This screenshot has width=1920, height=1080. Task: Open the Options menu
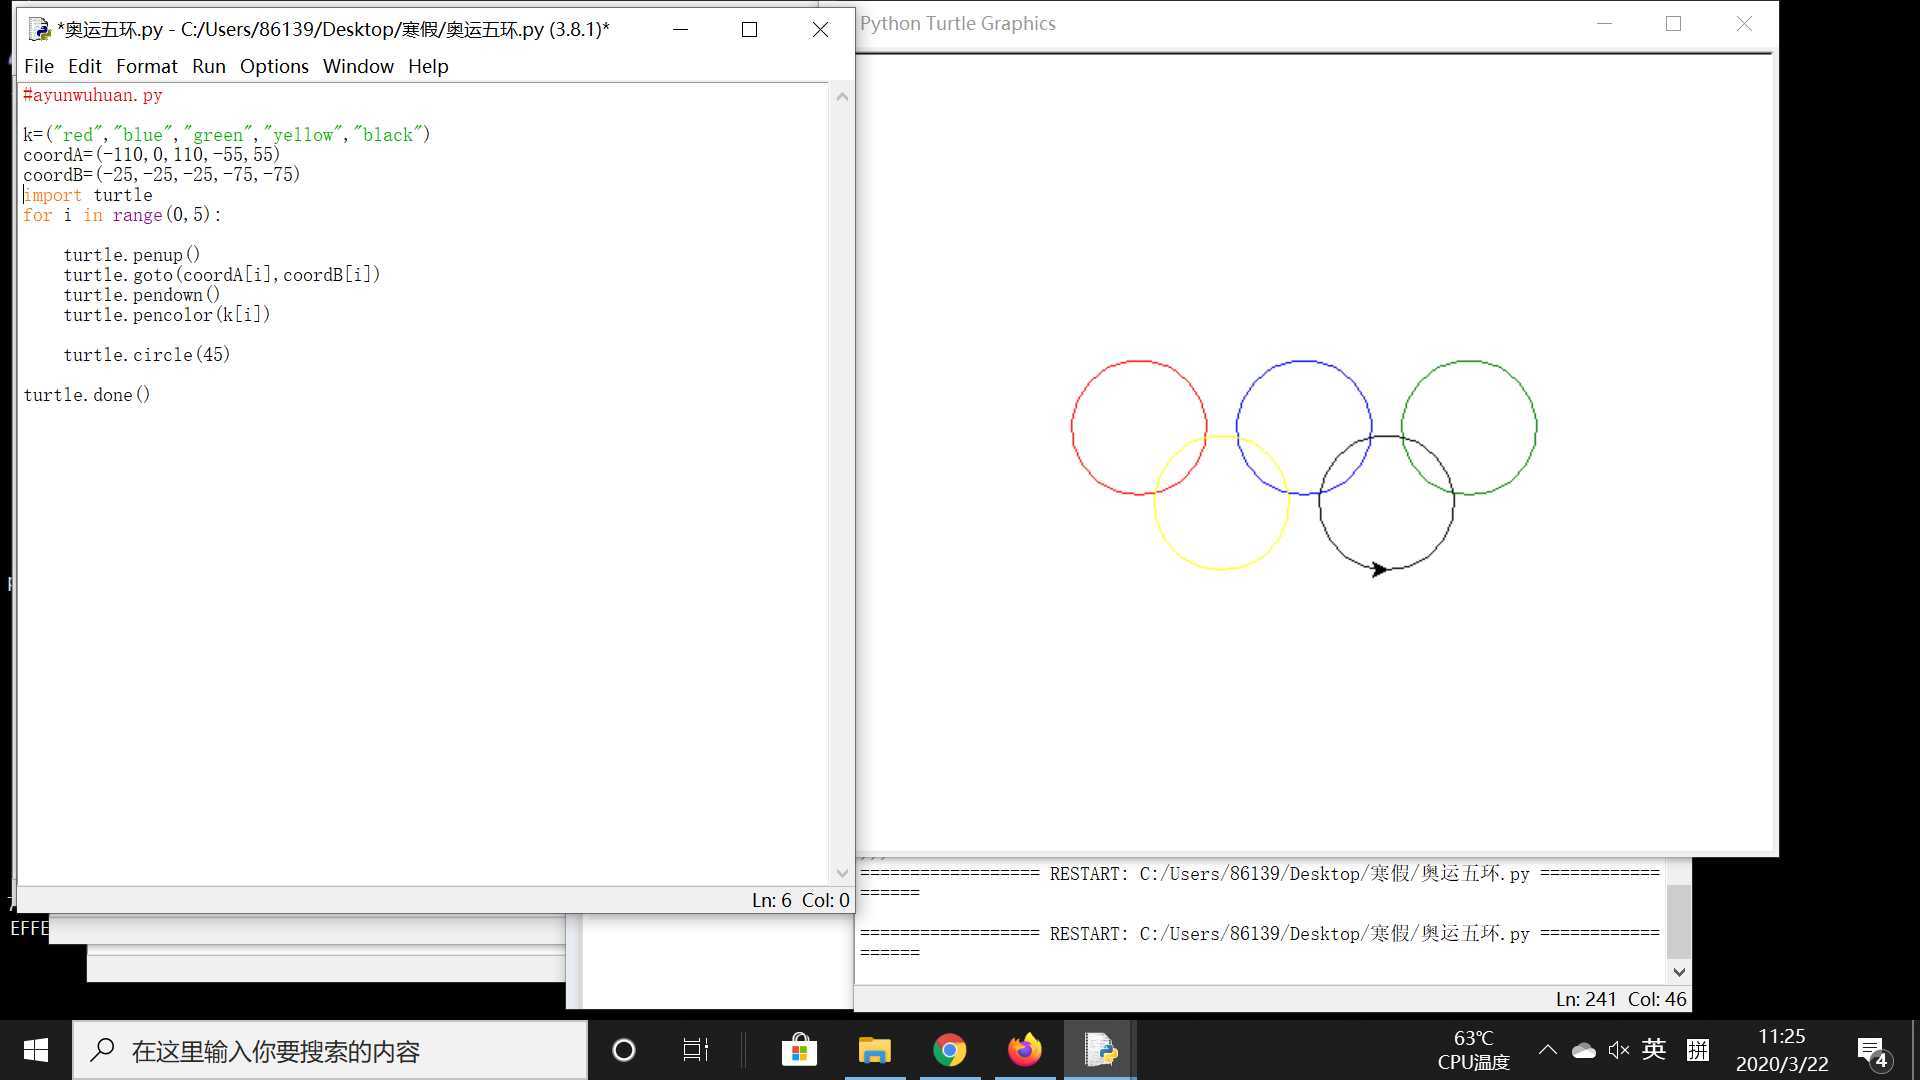(x=274, y=66)
